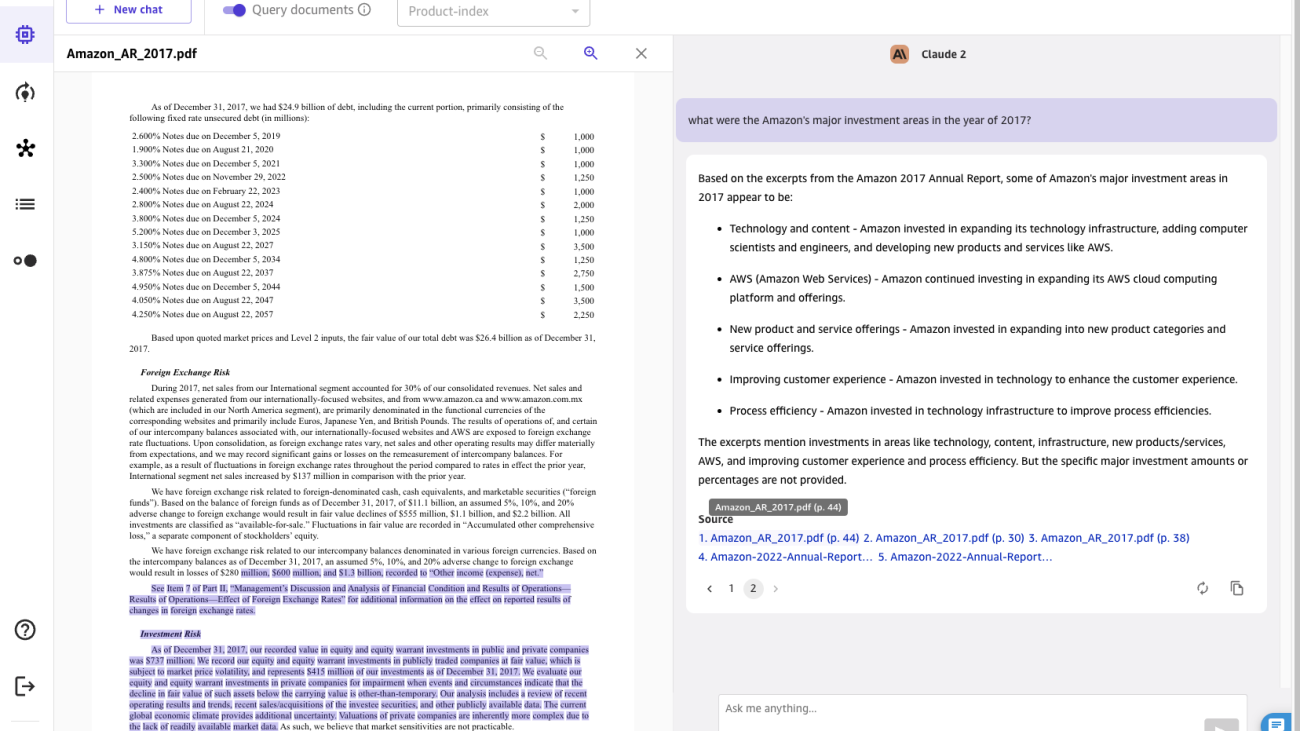Viewport: 1300px width, 731px height.
Task: Click the two-circles sidebar icon
Action: [26, 261]
